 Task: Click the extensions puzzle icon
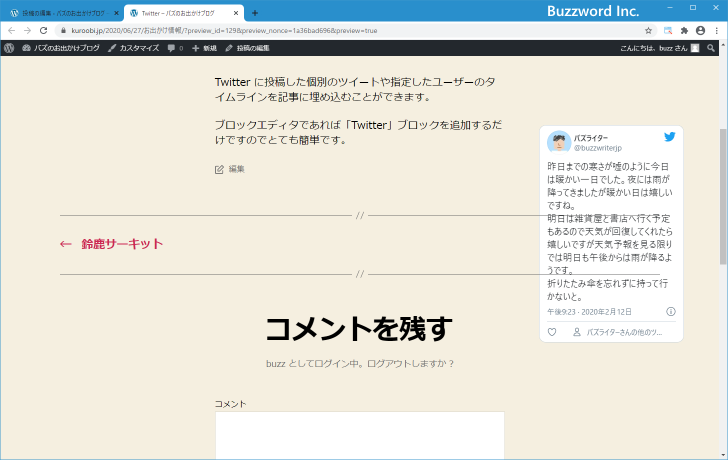click(x=684, y=31)
